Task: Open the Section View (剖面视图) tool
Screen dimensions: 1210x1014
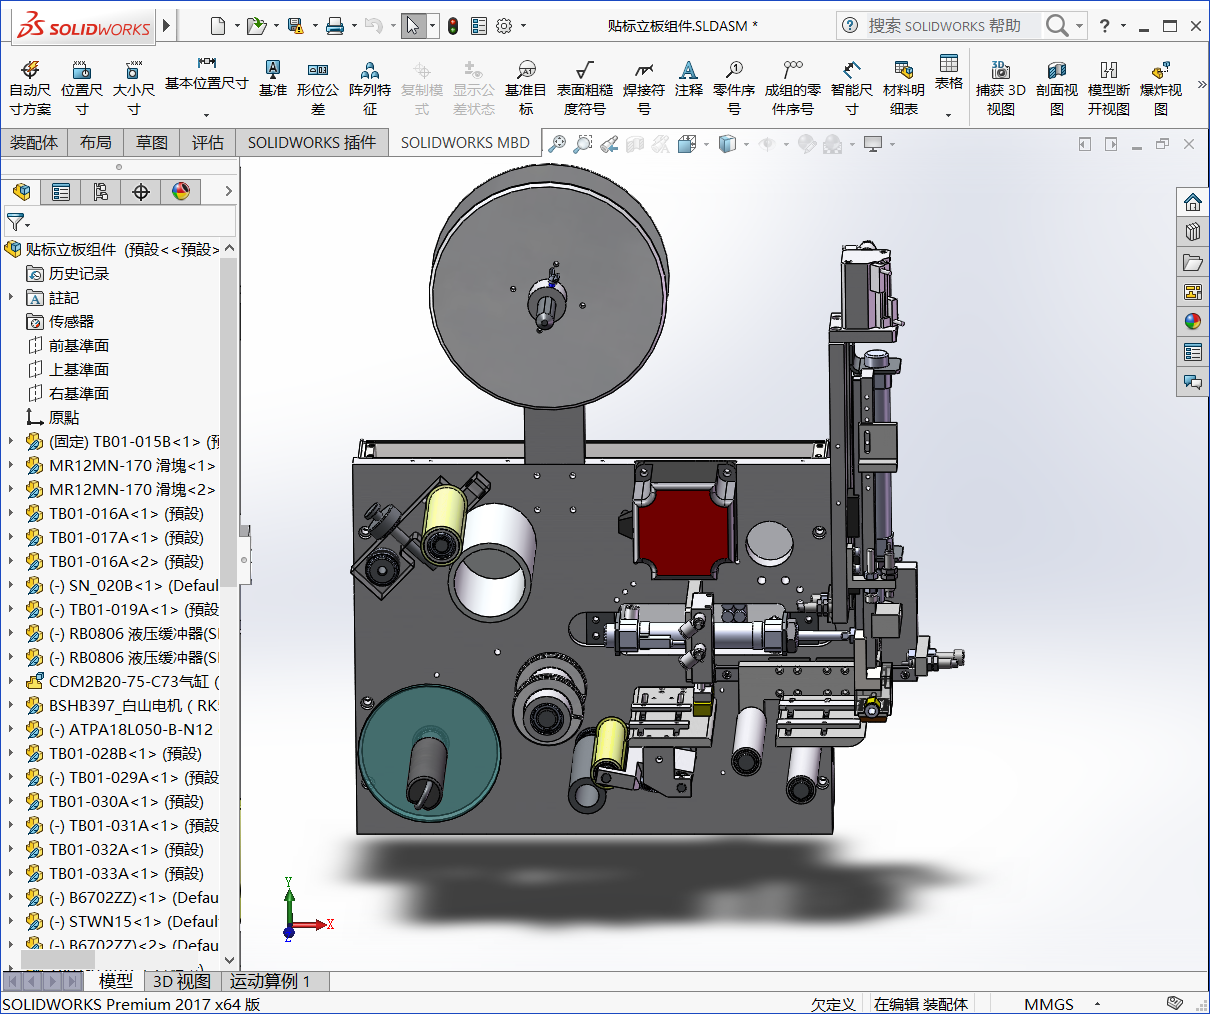Action: coord(1056,86)
